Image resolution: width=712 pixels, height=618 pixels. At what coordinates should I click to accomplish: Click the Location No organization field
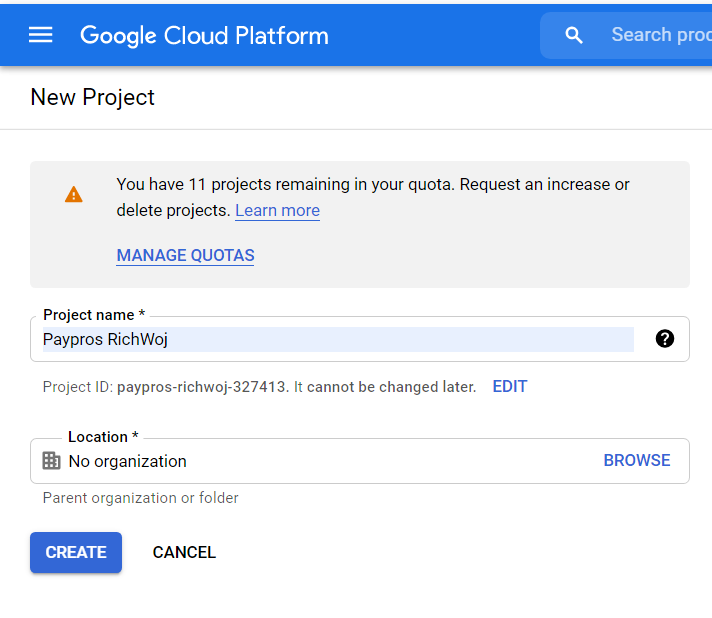[360, 461]
